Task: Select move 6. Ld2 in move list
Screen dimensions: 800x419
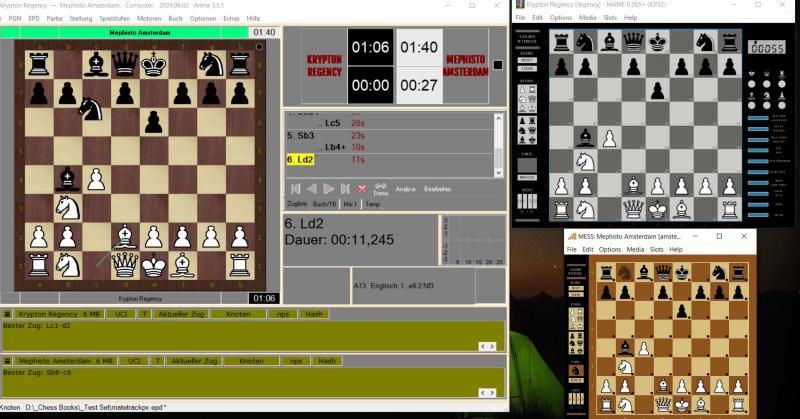Action: (301, 159)
